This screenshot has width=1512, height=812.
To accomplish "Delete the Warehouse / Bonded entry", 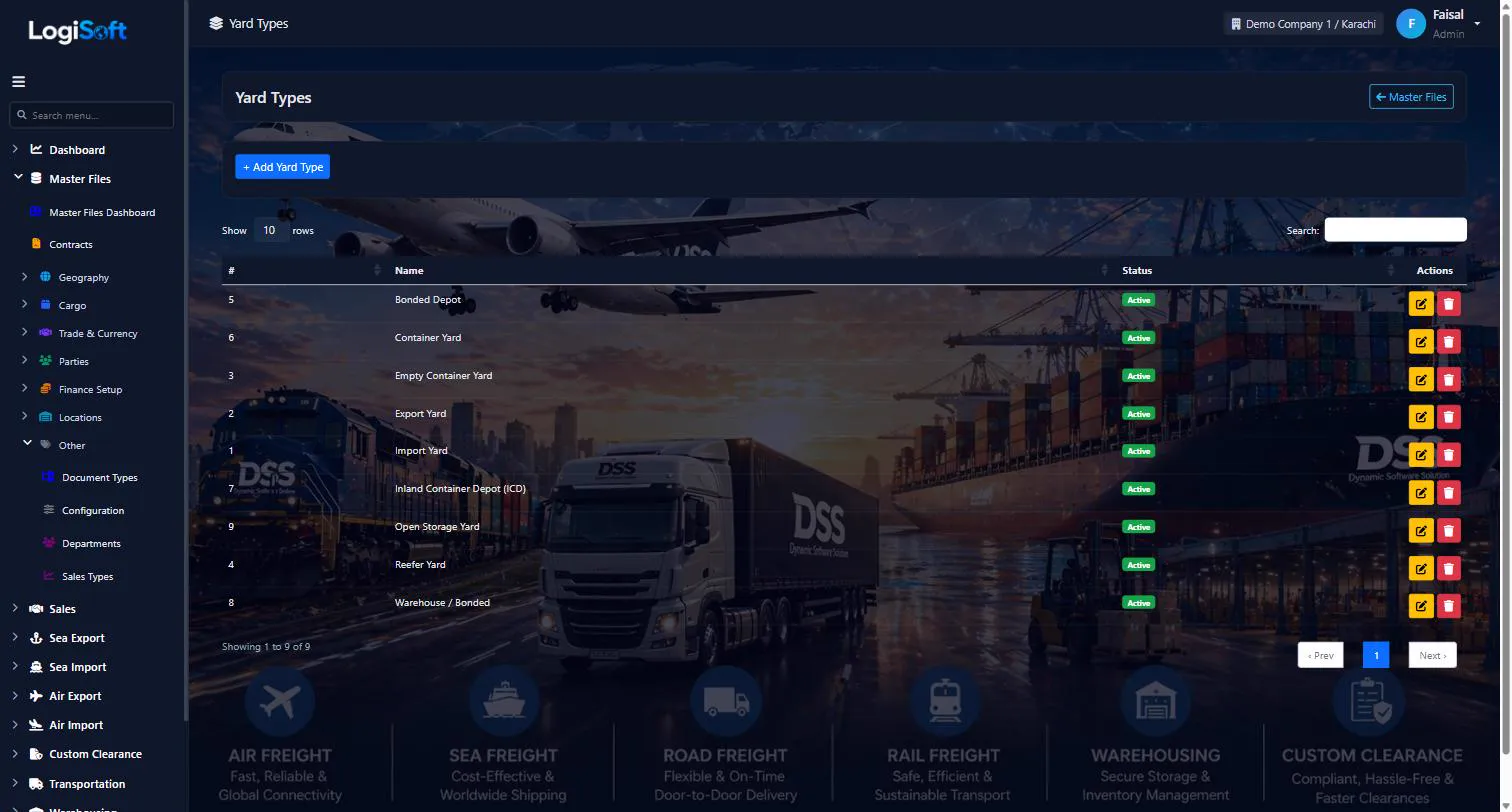I will pyautogui.click(x=1448, y=606).
